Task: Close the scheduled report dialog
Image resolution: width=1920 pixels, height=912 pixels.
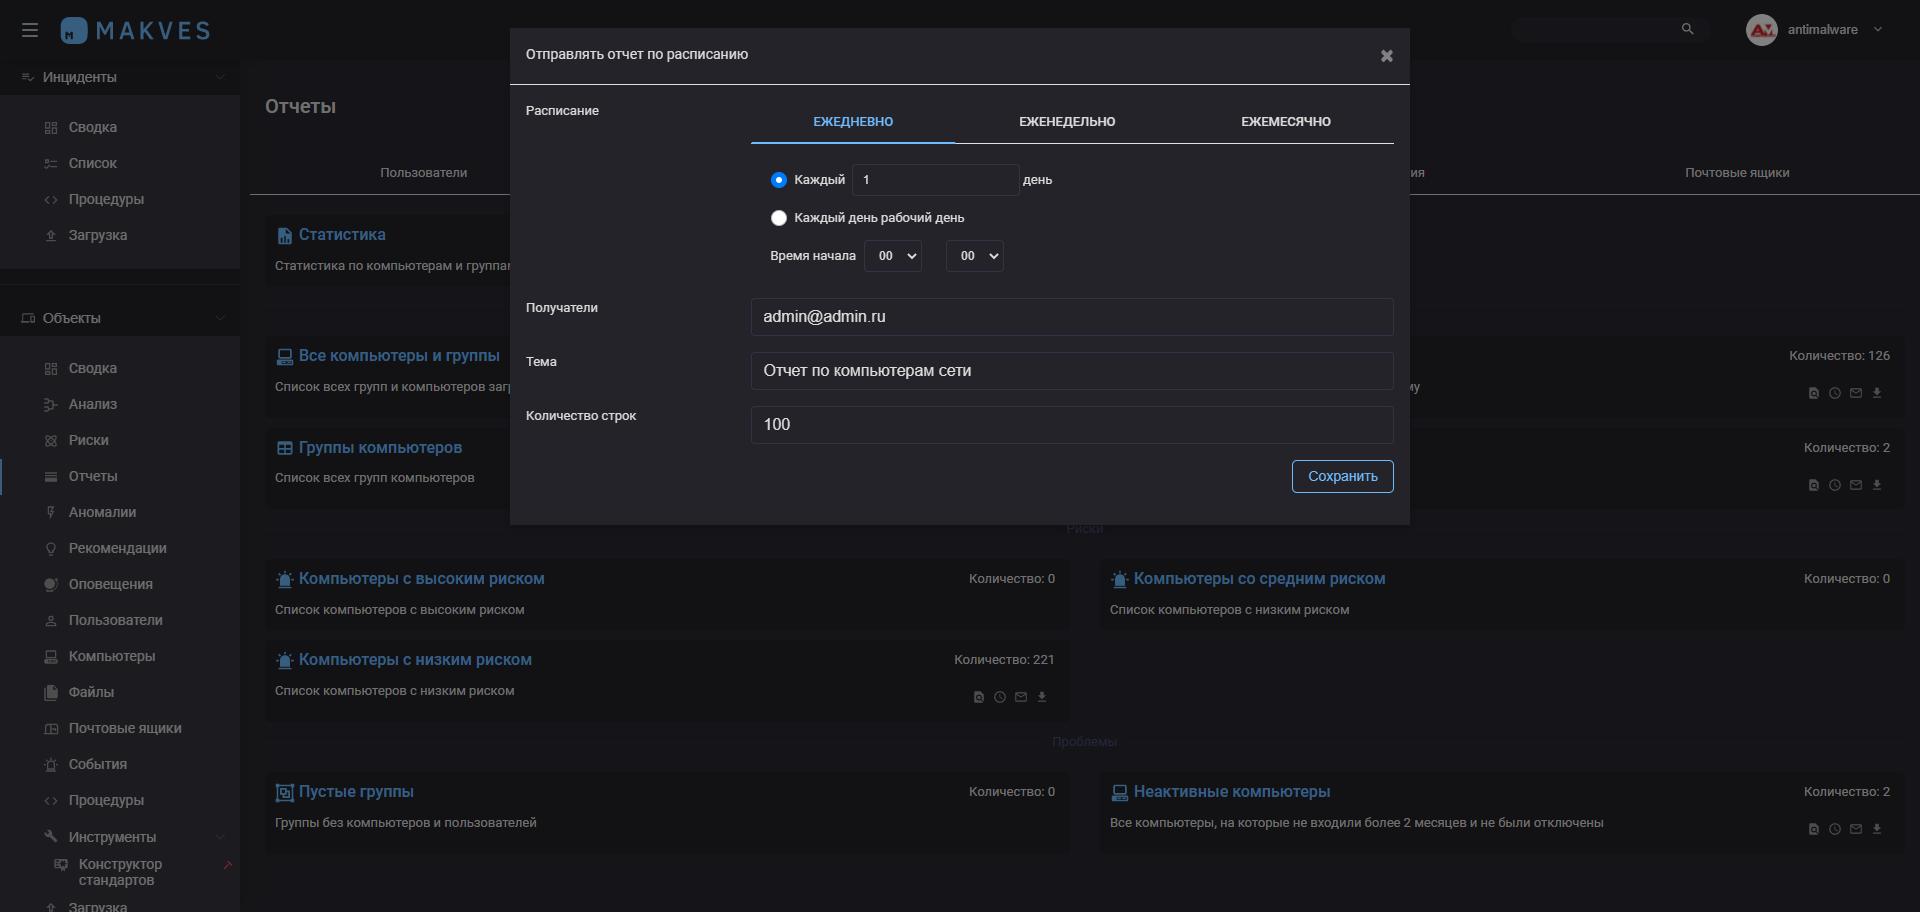Action: [x=1386, y=56]
